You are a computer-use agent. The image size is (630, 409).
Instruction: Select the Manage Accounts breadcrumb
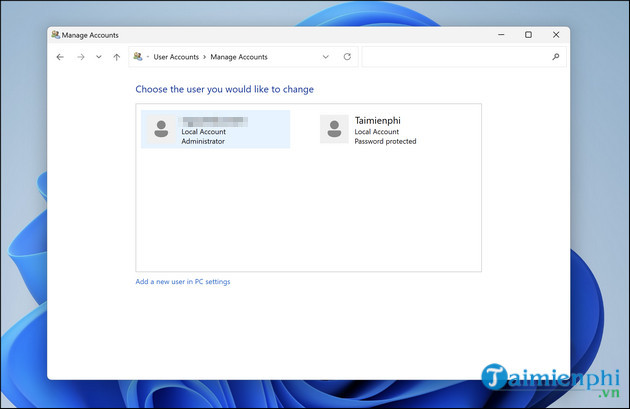coord(239,57)
